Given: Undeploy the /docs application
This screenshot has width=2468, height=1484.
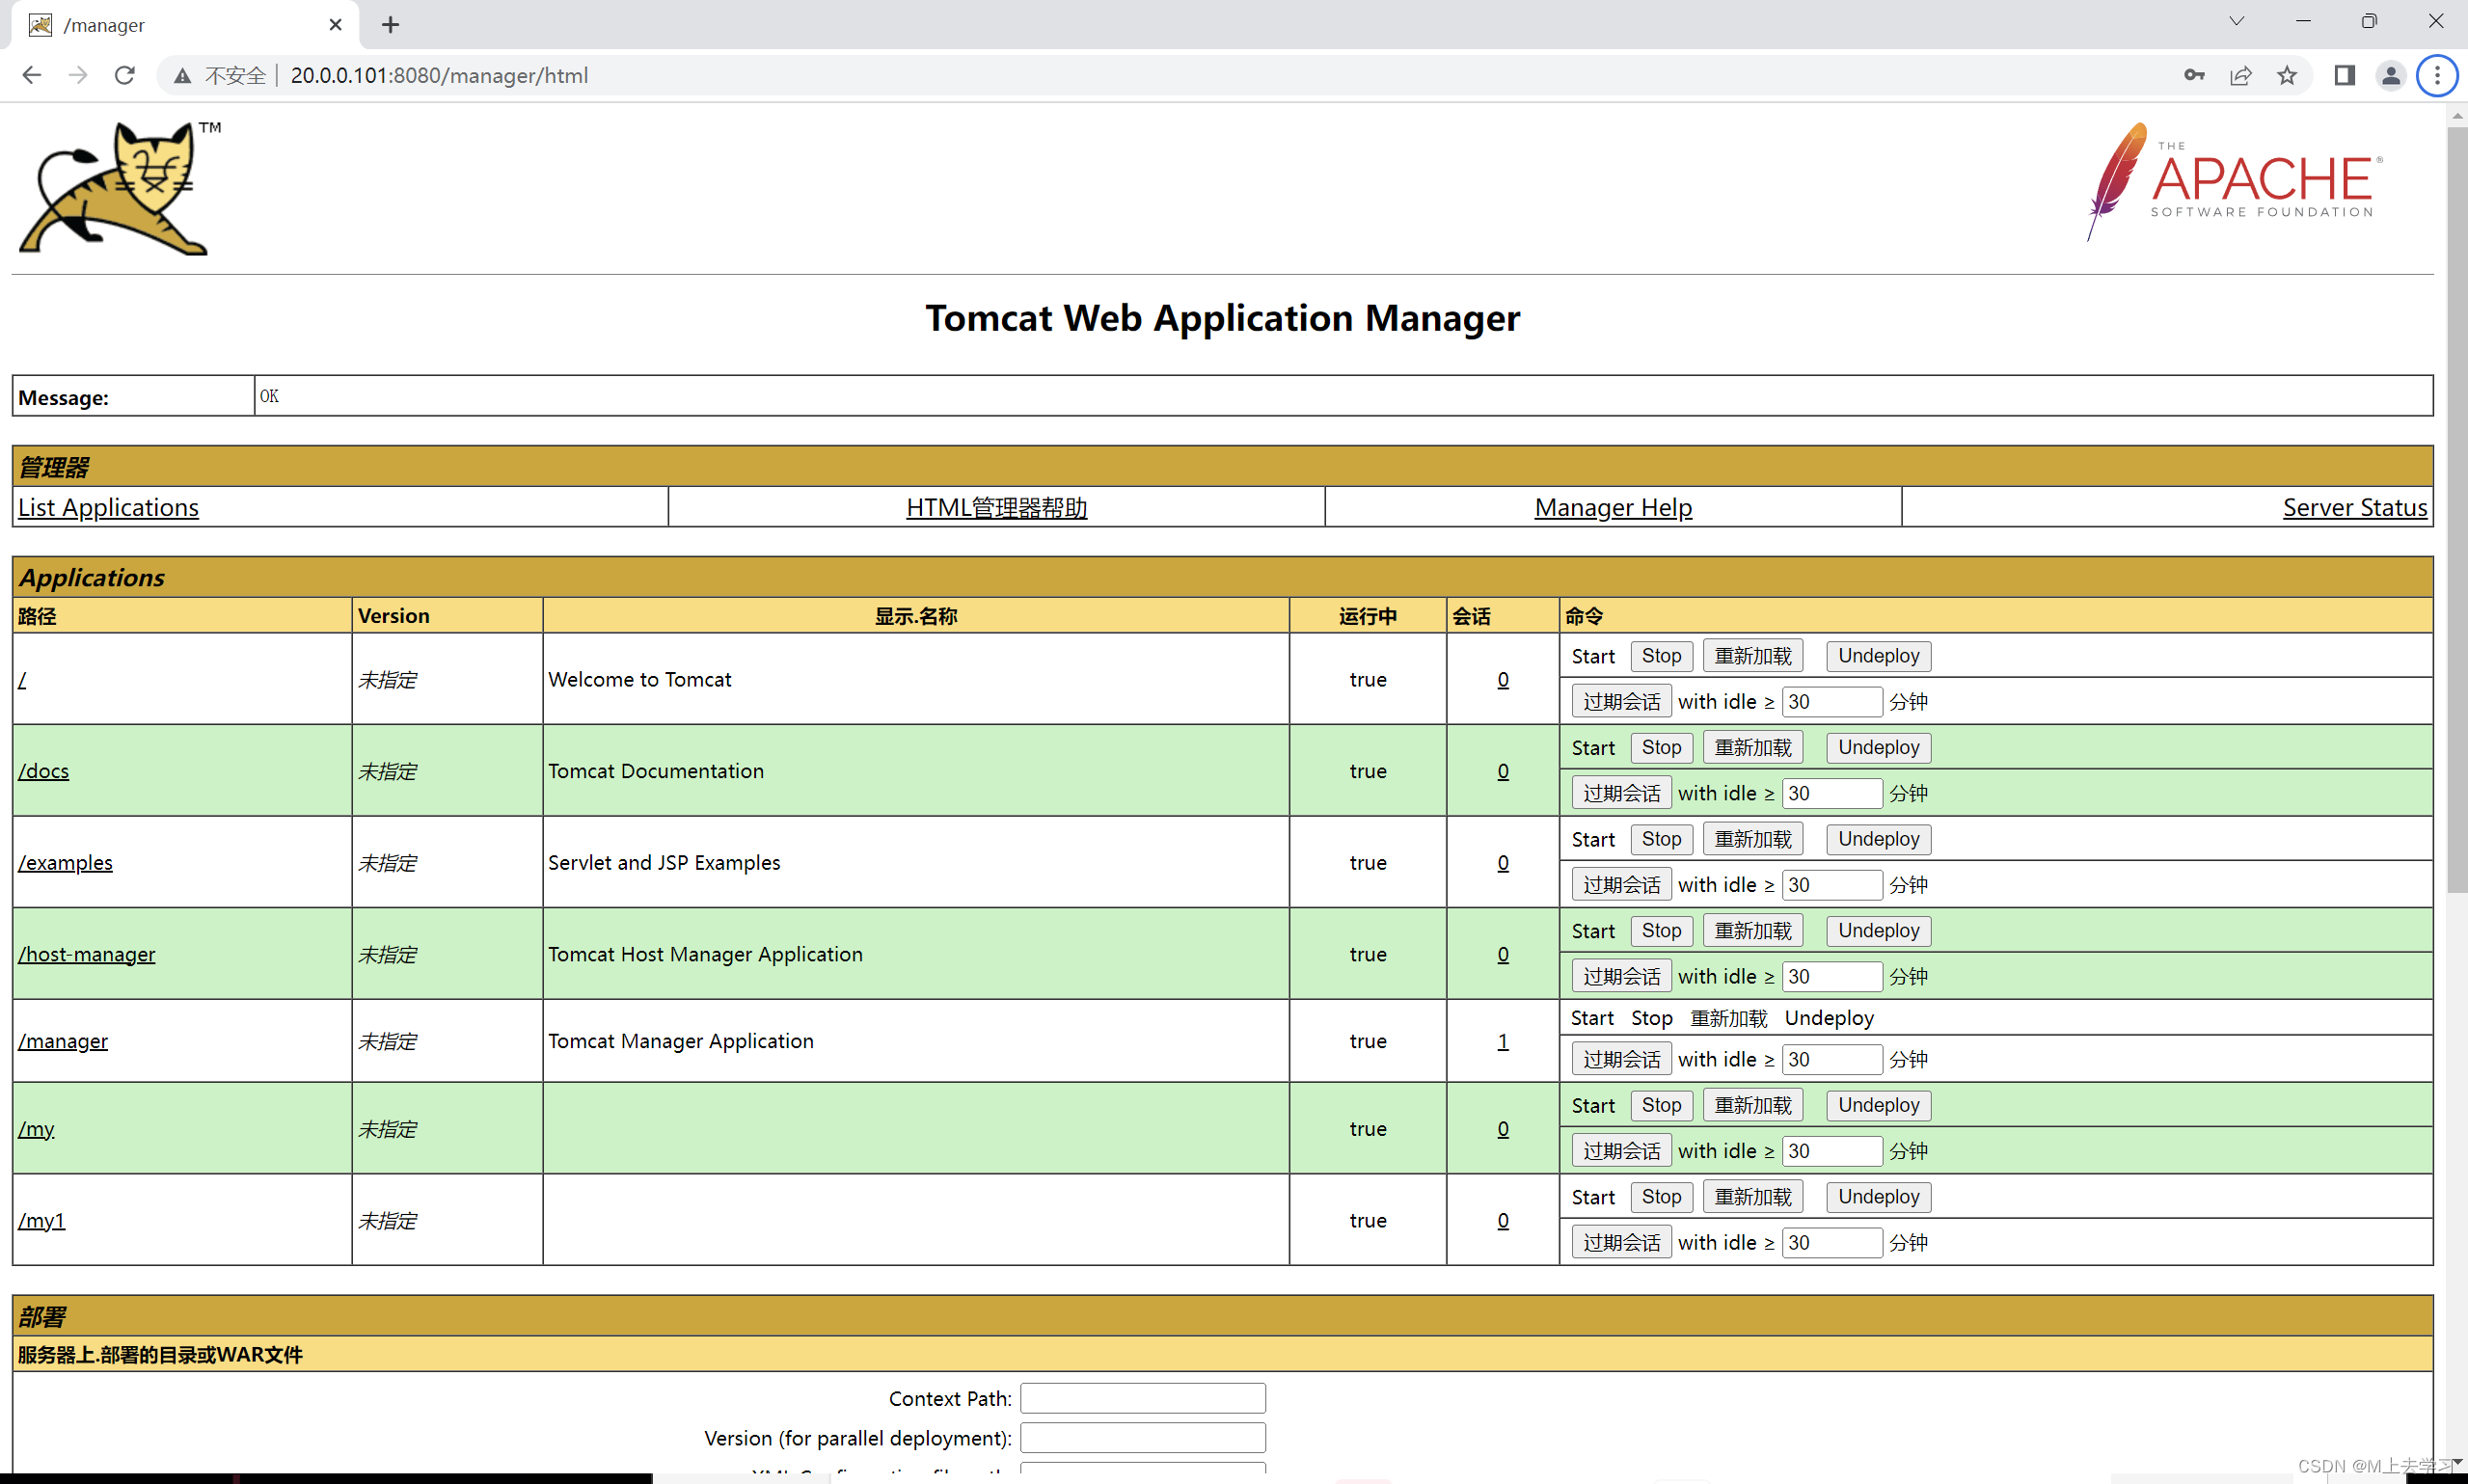Looking at the screenshot, I should (x=1878, y=747).
